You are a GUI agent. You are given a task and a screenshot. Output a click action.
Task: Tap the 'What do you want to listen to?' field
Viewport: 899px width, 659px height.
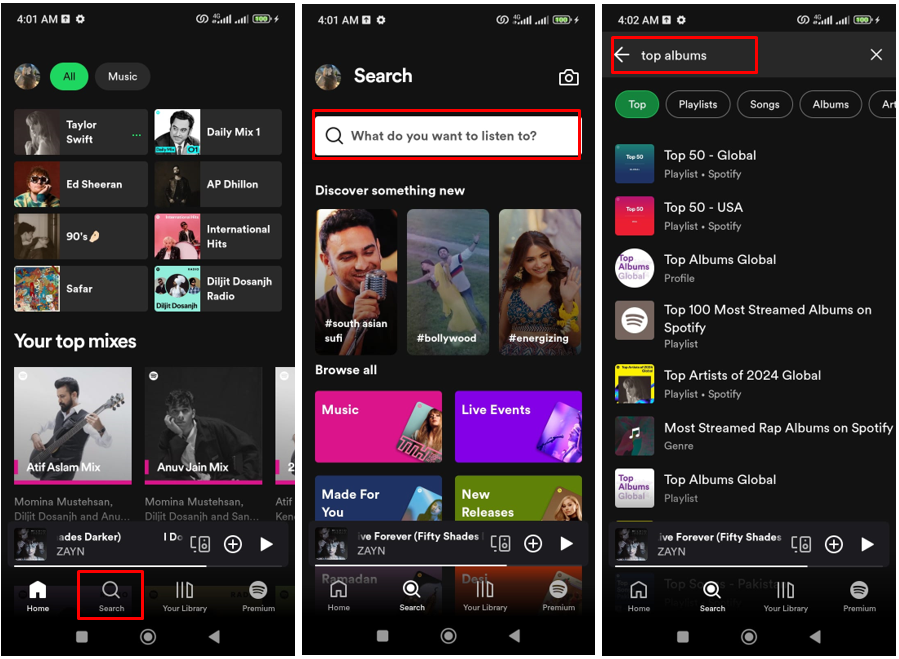(x=446, y=135)
